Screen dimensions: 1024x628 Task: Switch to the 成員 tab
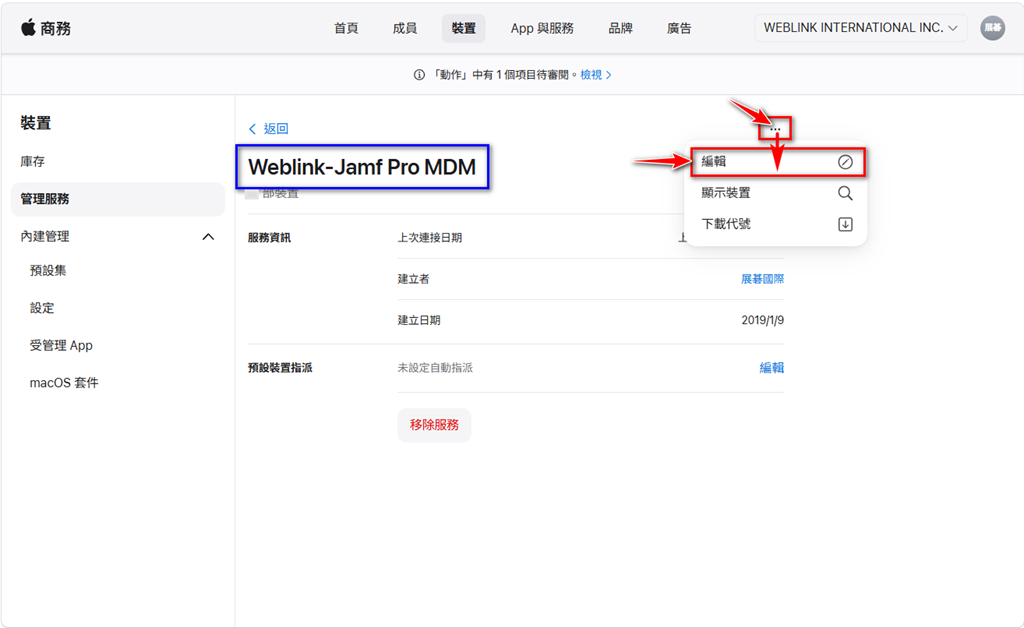[x=405, y=28]
